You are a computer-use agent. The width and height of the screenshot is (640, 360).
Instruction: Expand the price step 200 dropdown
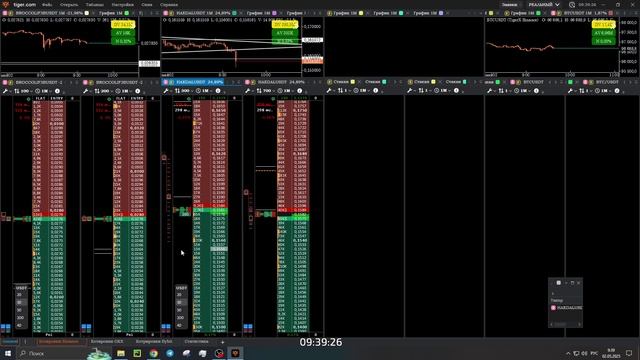pos(103,91)
